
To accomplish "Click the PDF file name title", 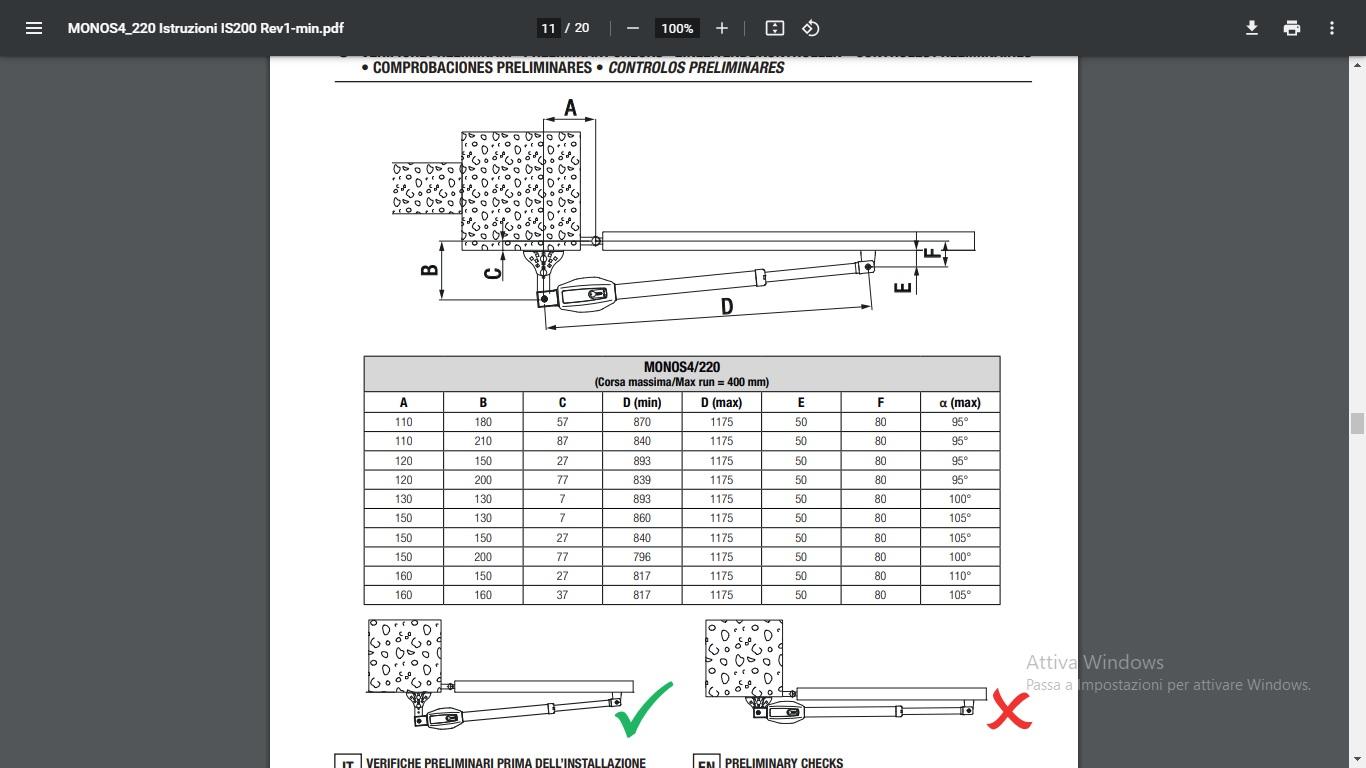I will pos(206,28).
